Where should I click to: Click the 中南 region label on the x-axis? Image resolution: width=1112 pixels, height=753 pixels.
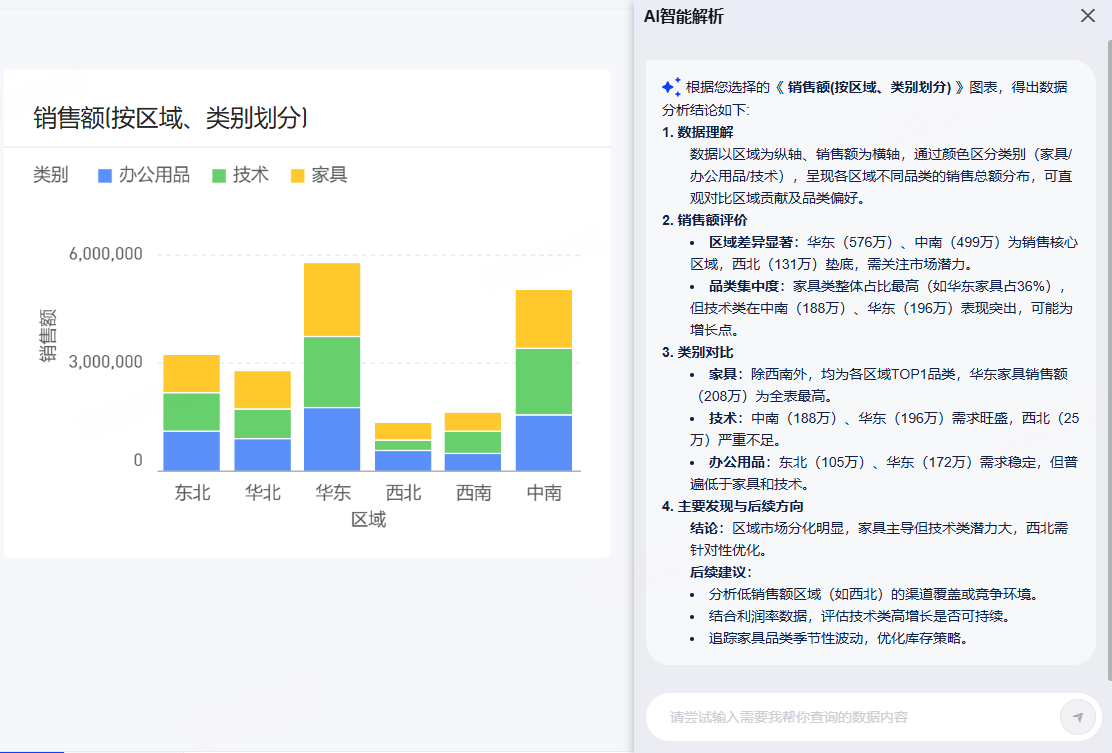click(543, 493)
